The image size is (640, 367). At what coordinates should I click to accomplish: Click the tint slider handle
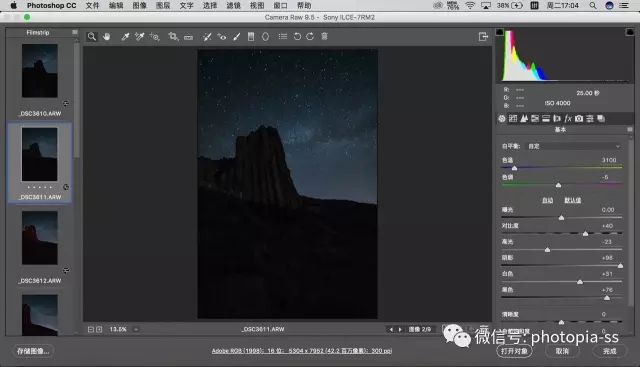(x=558, y=185)
